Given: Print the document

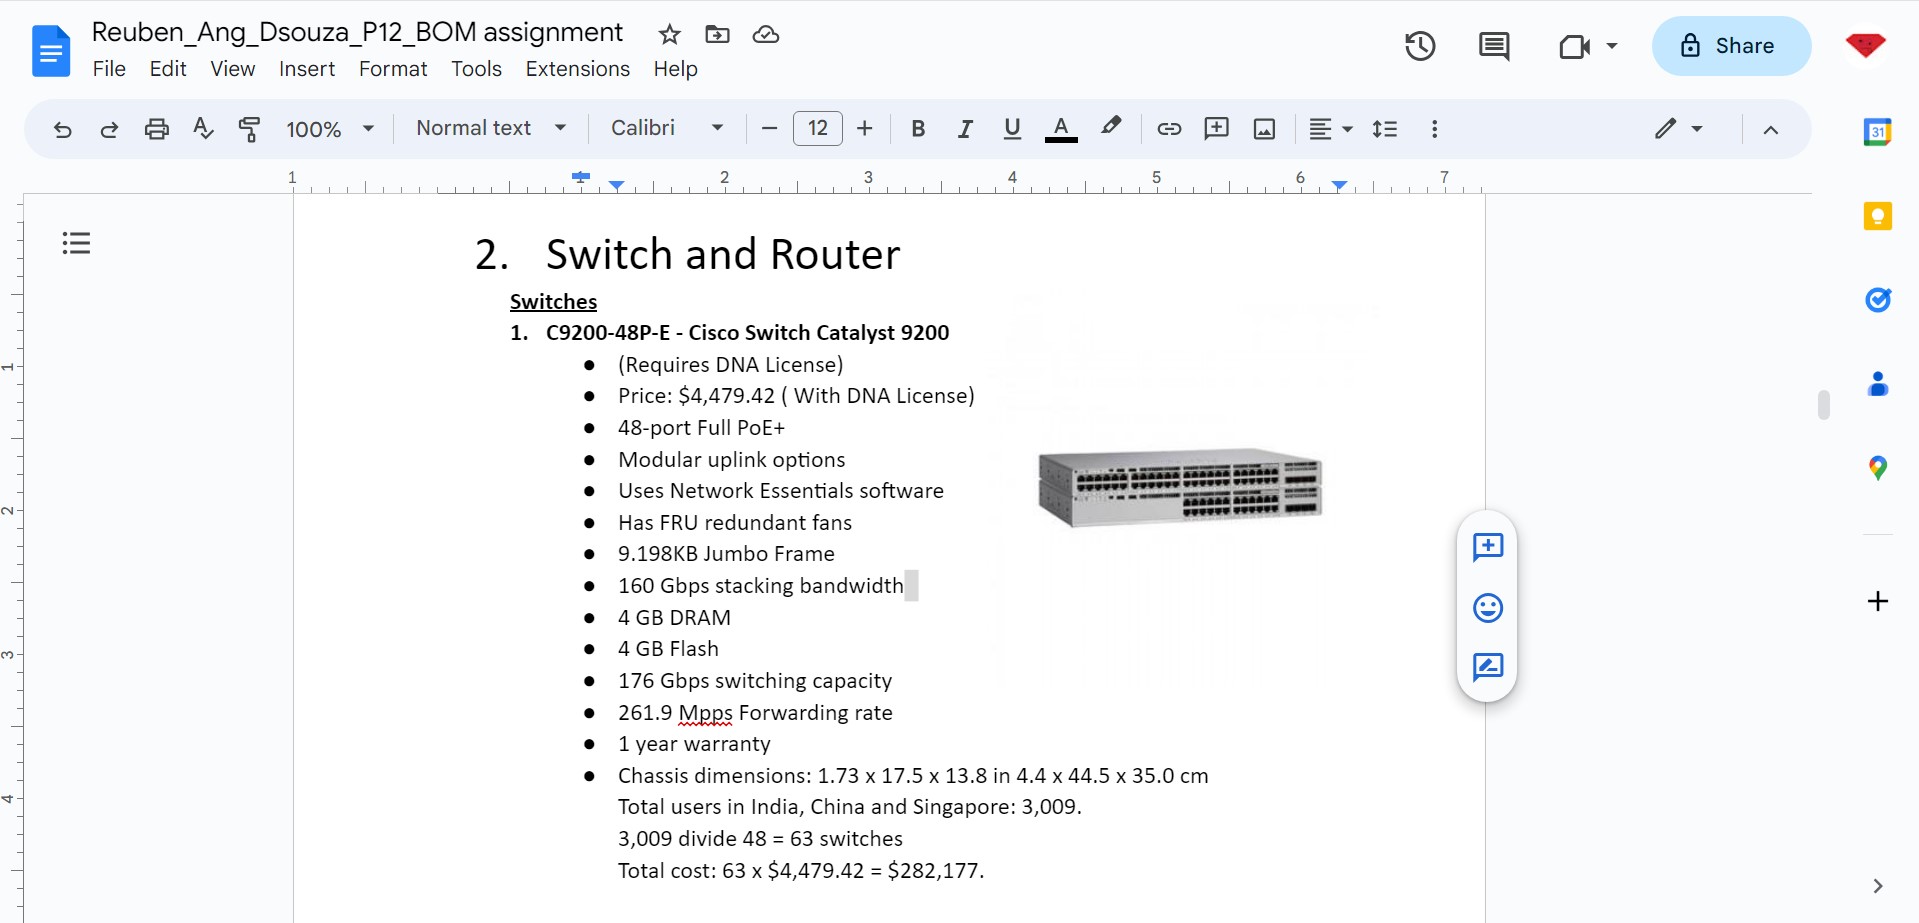Looking at the screenshot, I should pos(157,129).
